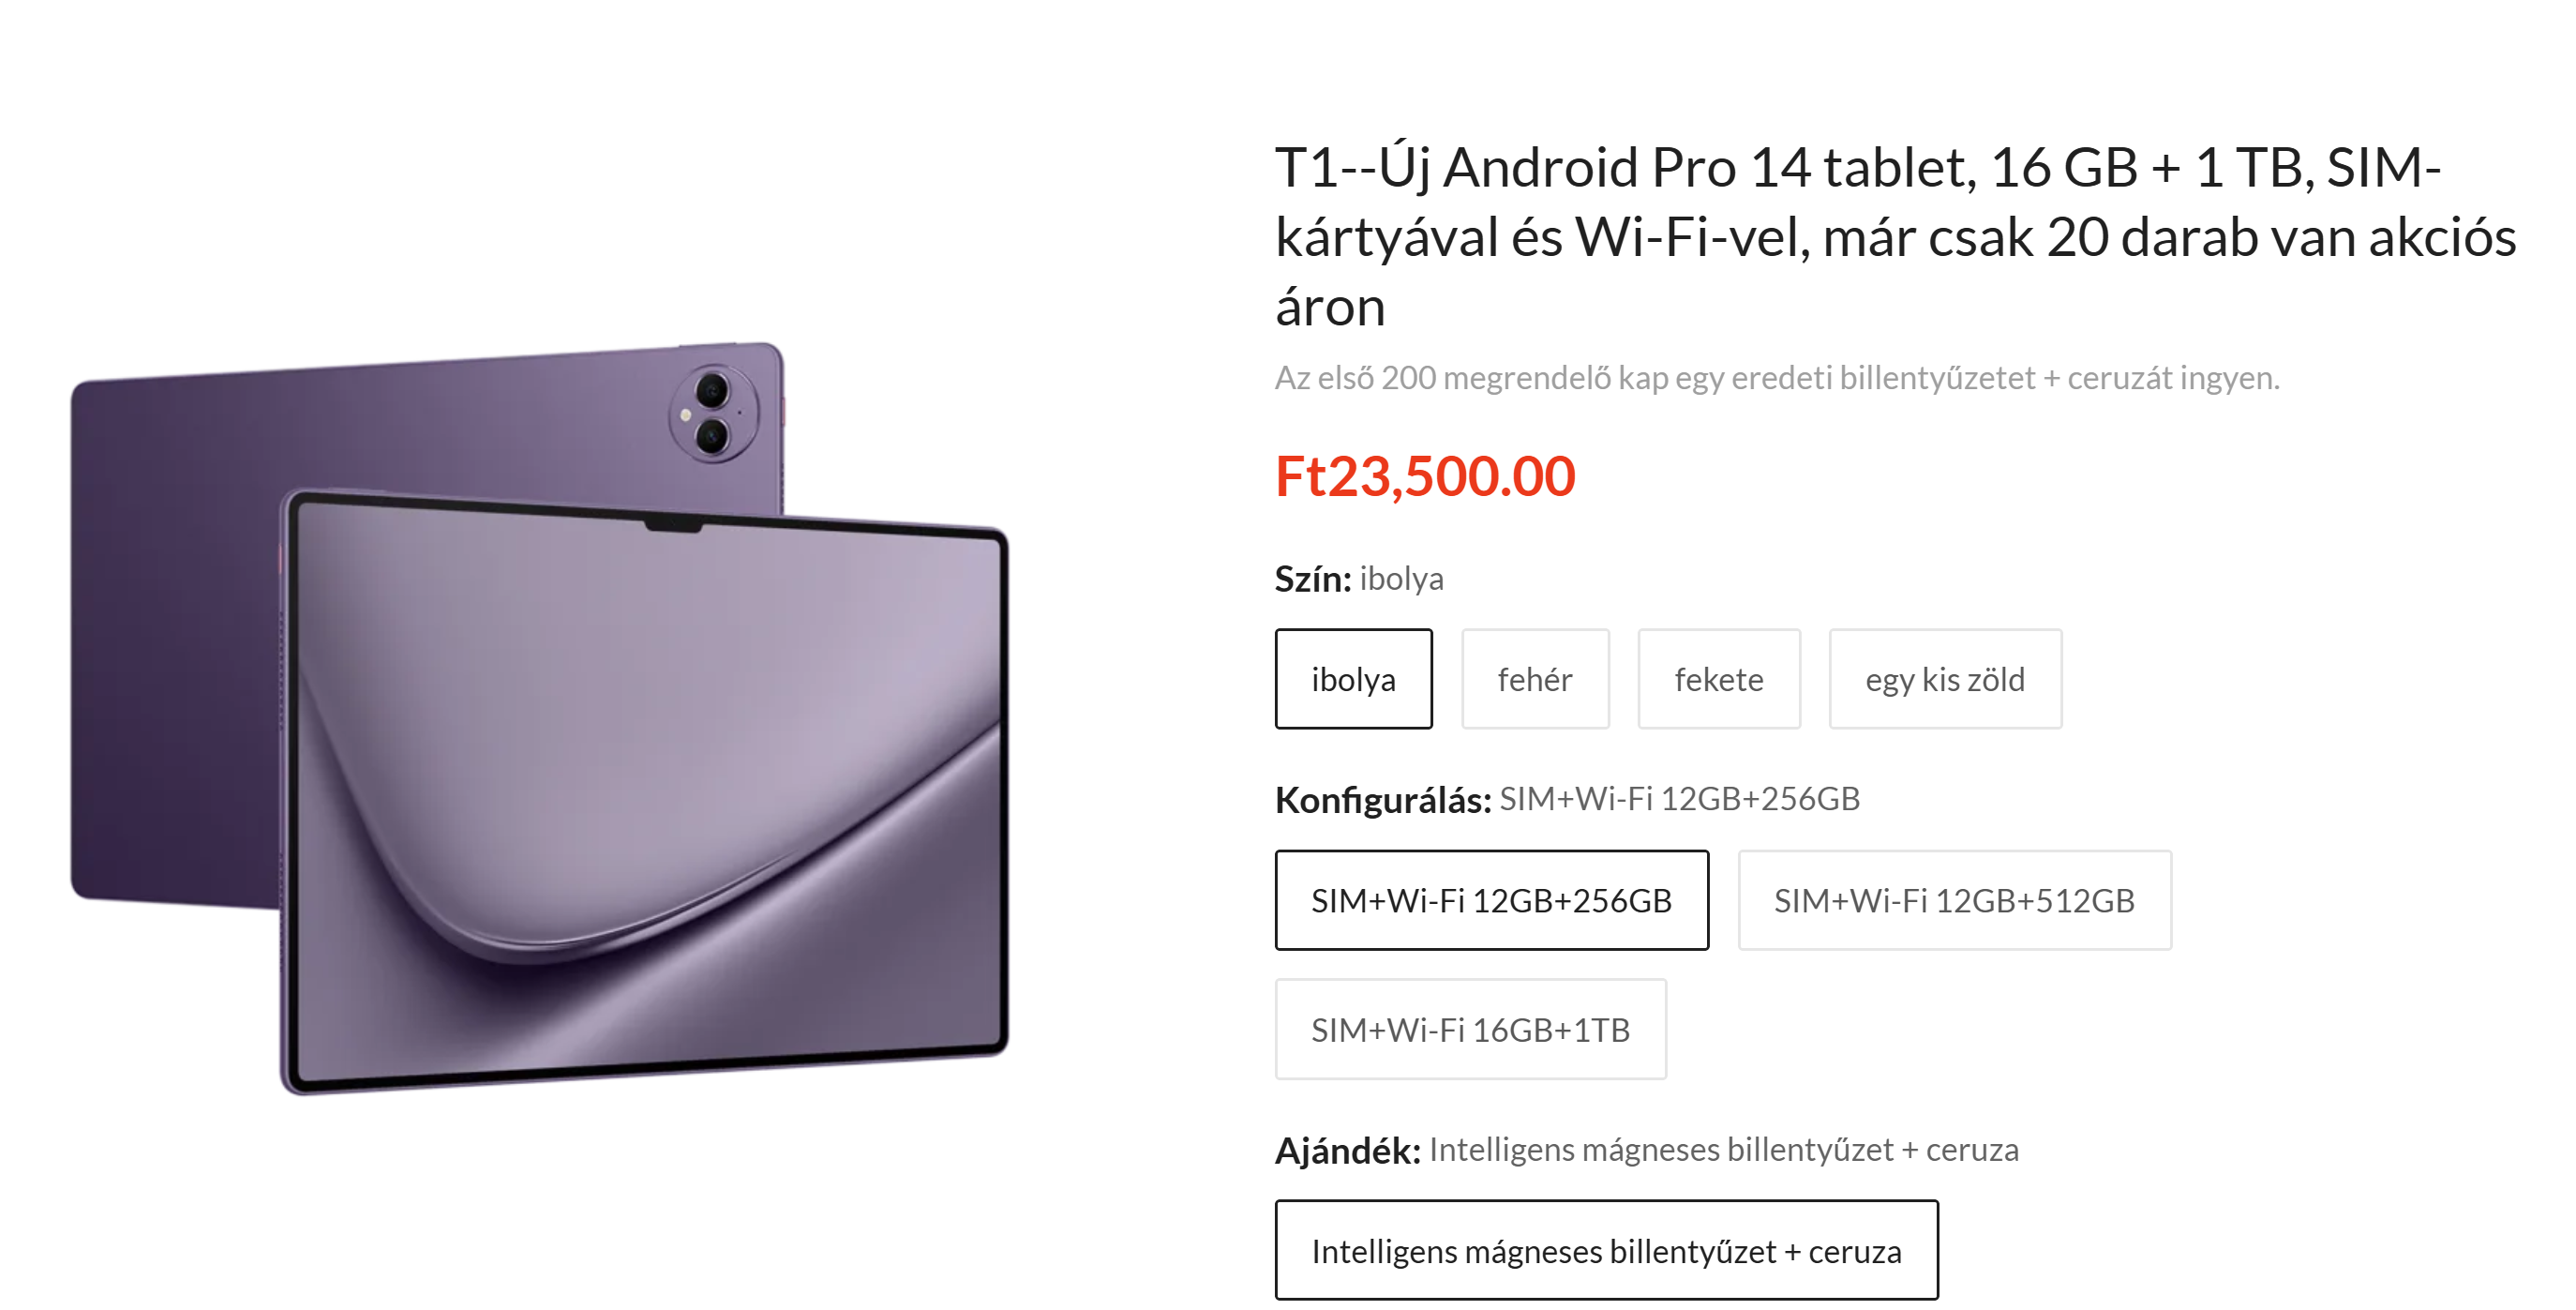Click the Ft23,500.00 price text

click(x=1425, y=476)
